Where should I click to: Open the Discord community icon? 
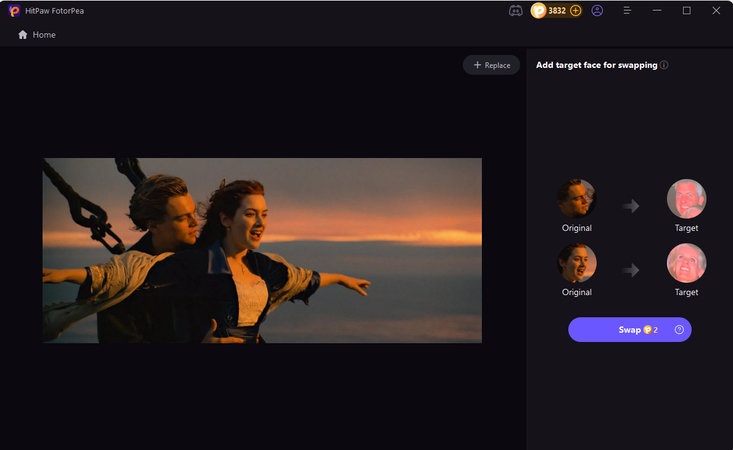(x=515, y=11)
